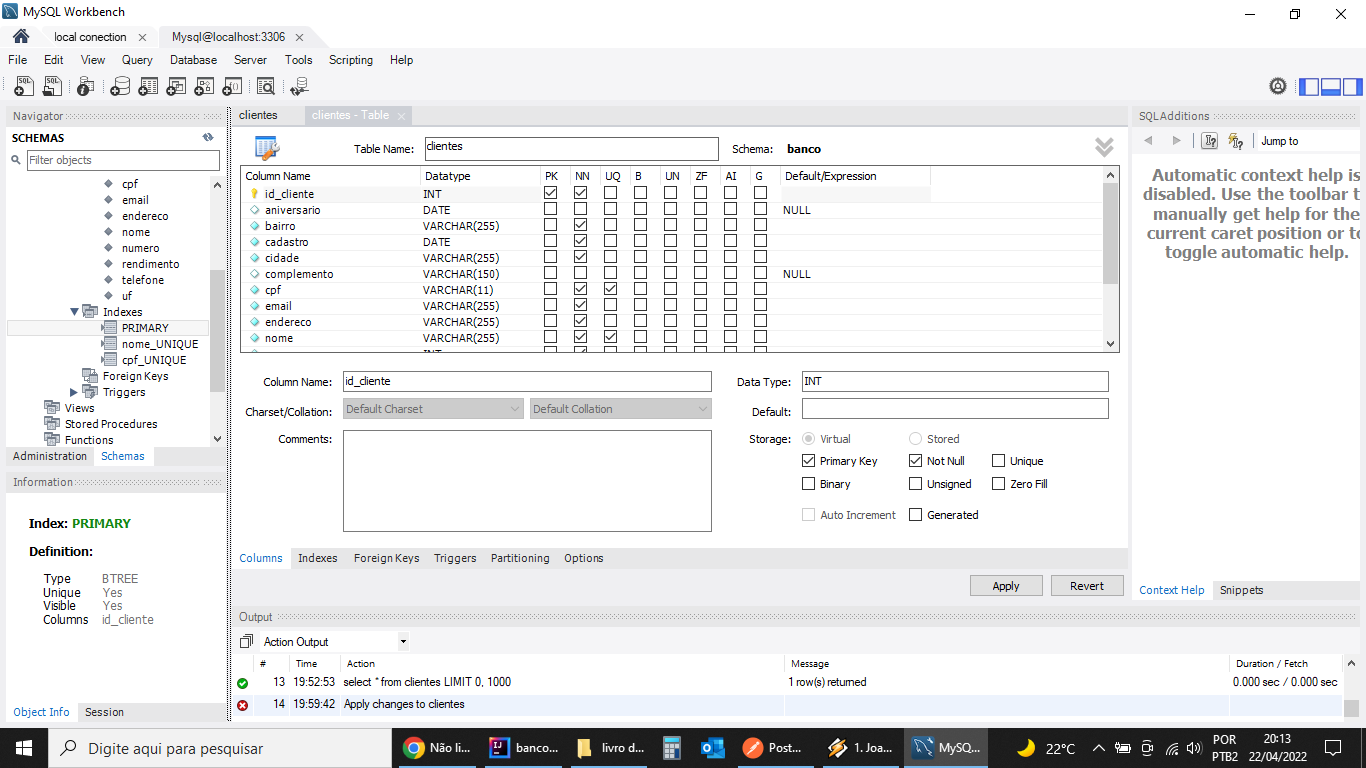Open Windows Start menu
Viewport: 1366px width, 768px height.
click(23, 748)
